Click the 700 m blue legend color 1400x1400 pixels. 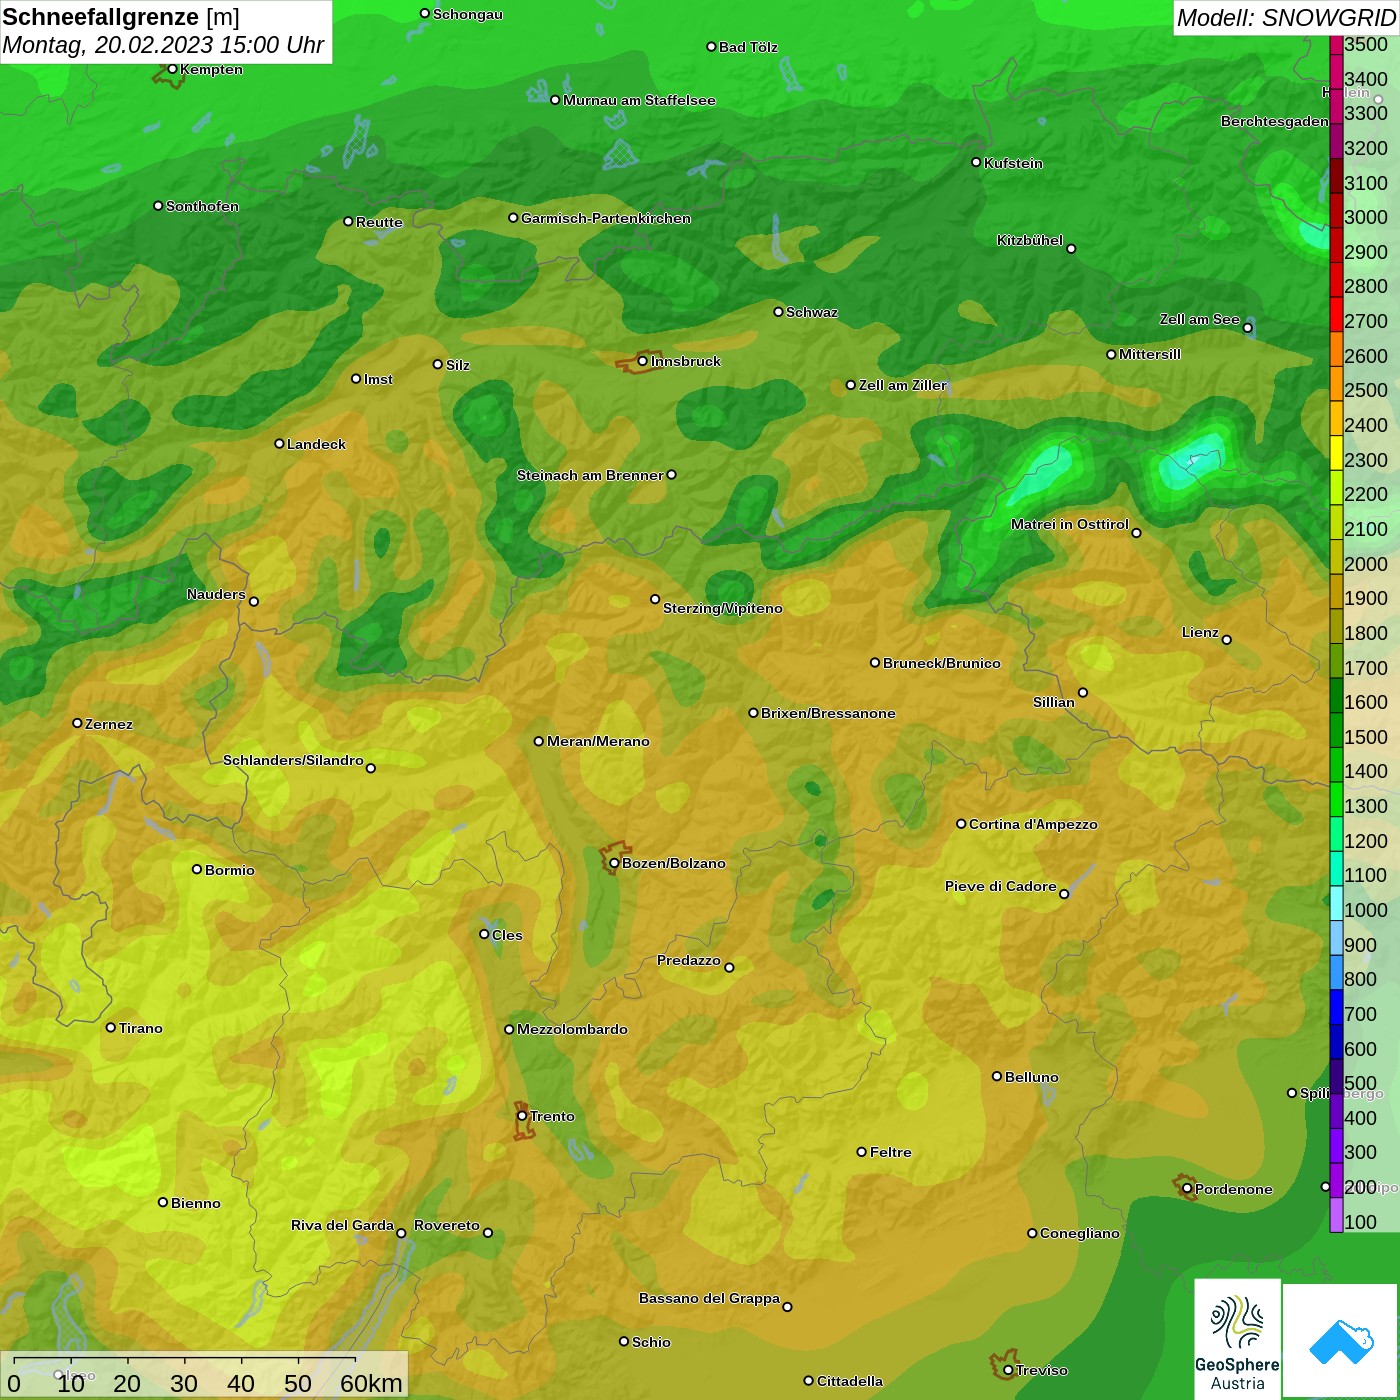click(1336, 1007)
